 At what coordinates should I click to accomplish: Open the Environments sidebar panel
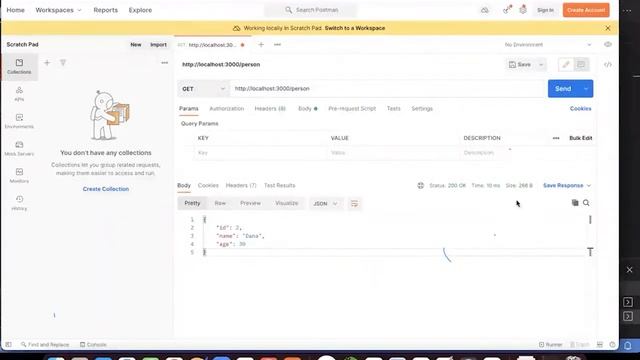pos(19,121)
